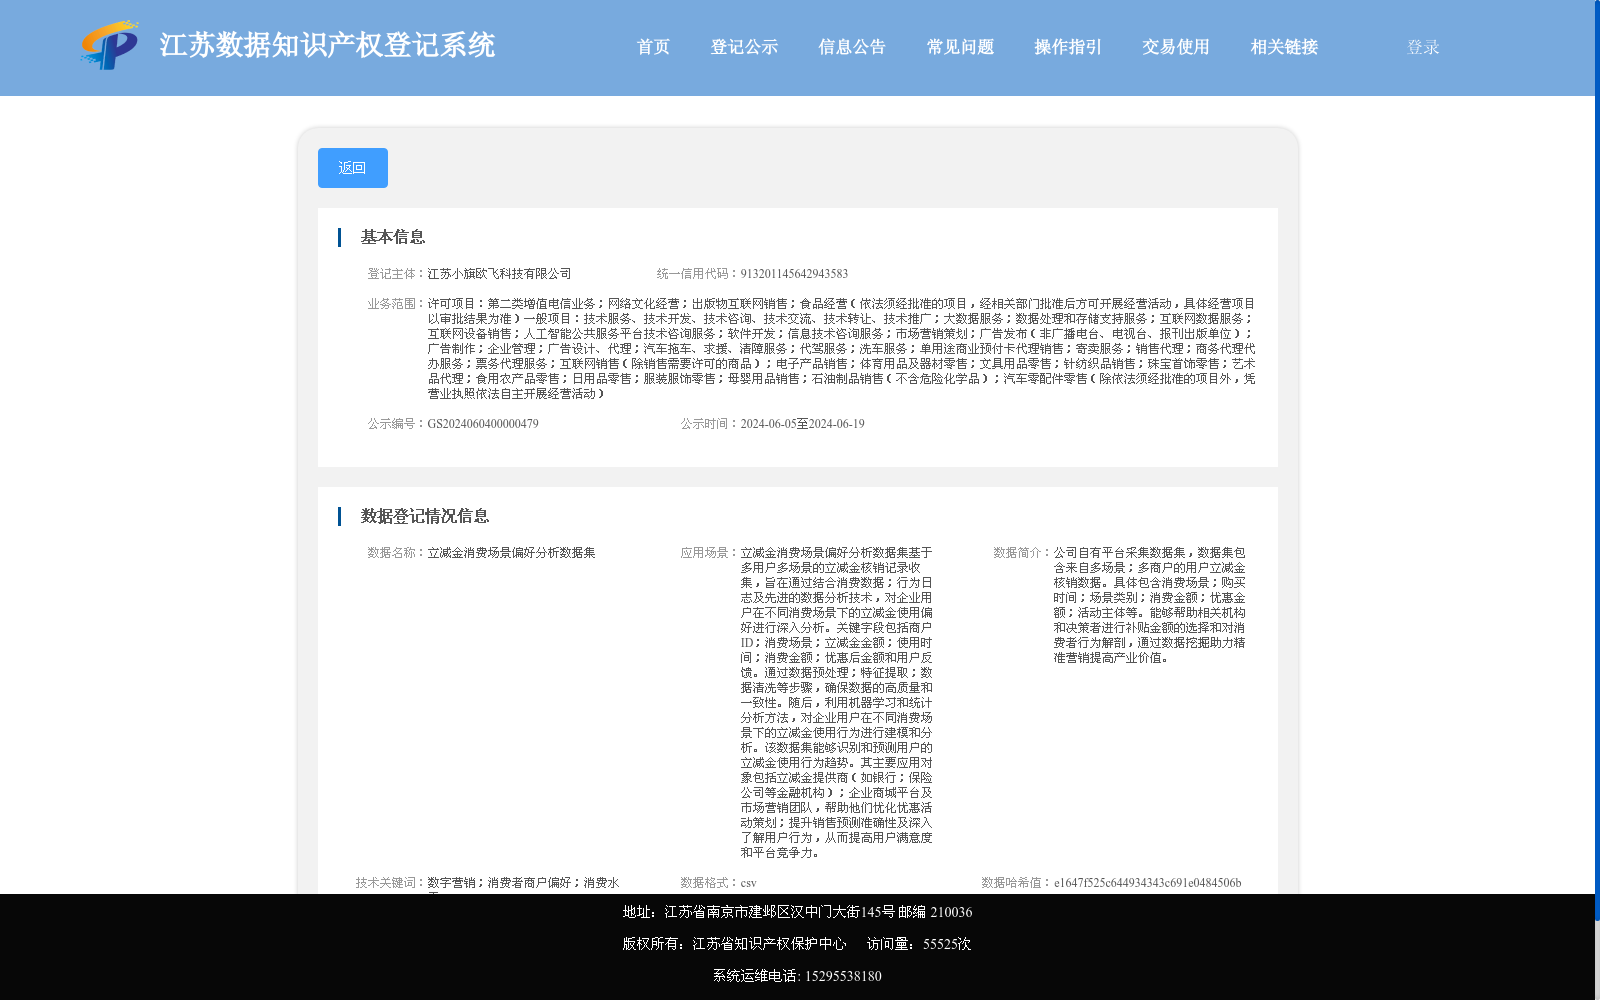
Task: Click the footer address line 地址
Action: 797,912
